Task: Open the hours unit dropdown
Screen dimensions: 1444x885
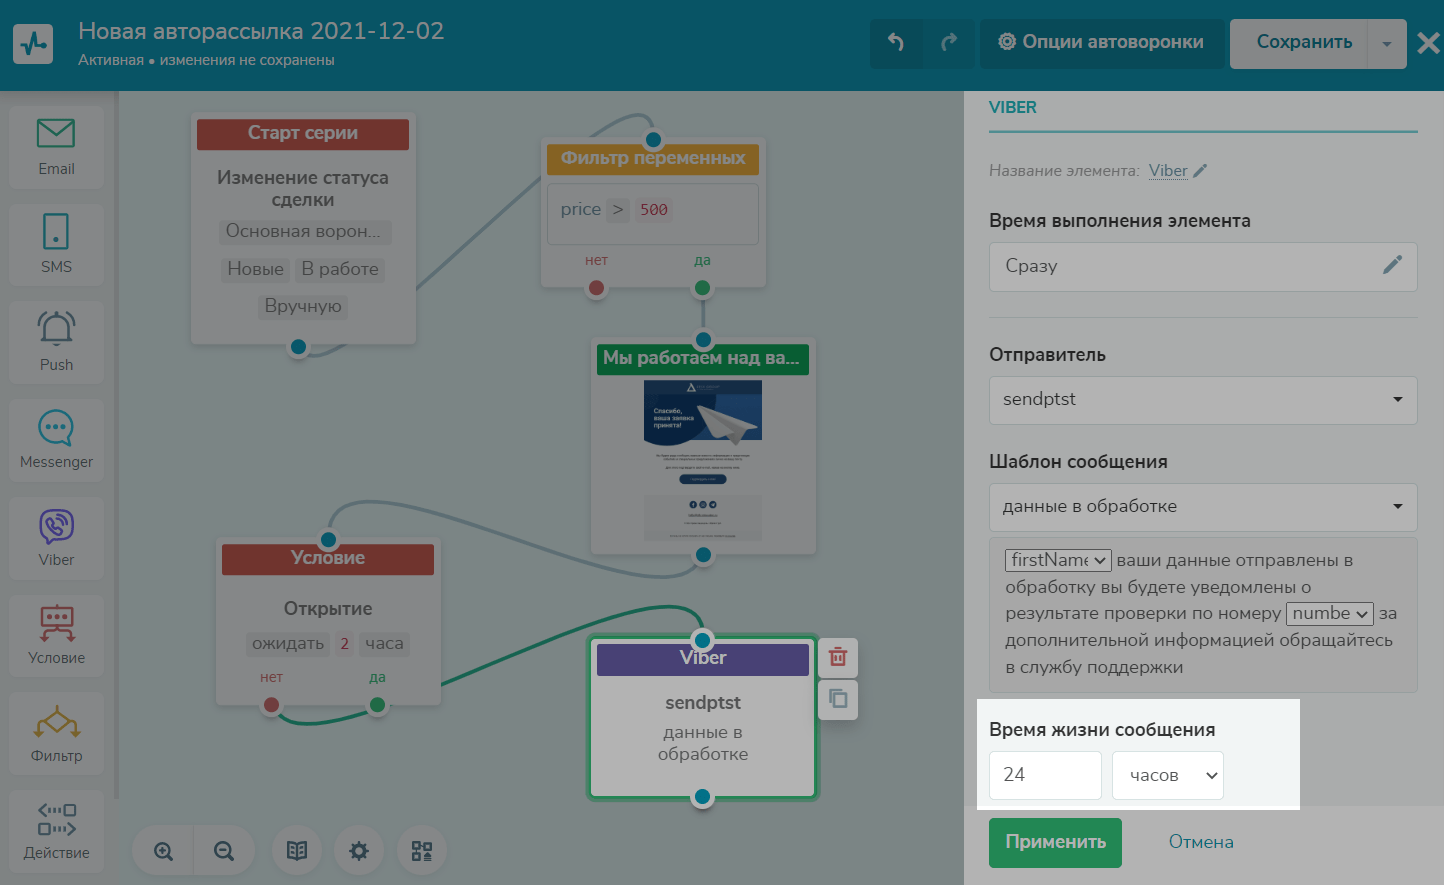Action: 1167,775
